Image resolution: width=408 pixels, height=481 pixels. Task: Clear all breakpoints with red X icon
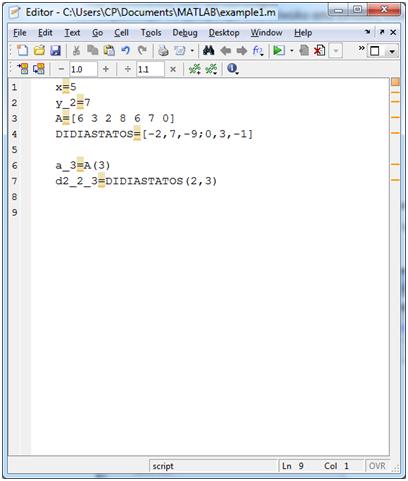320,51
